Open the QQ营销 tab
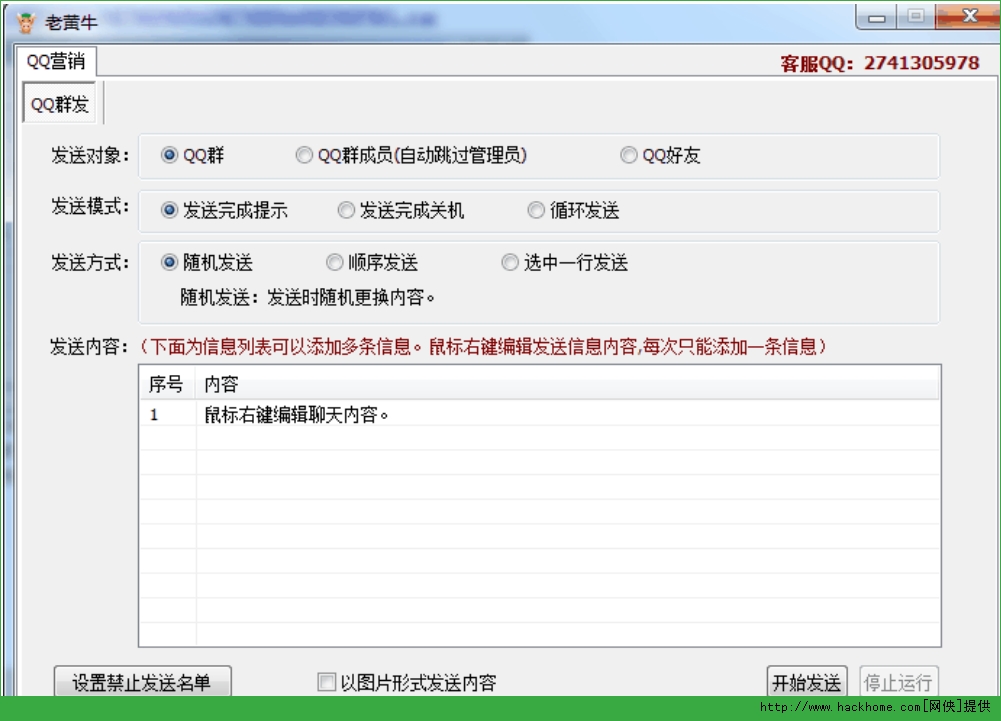 (56, 61)
